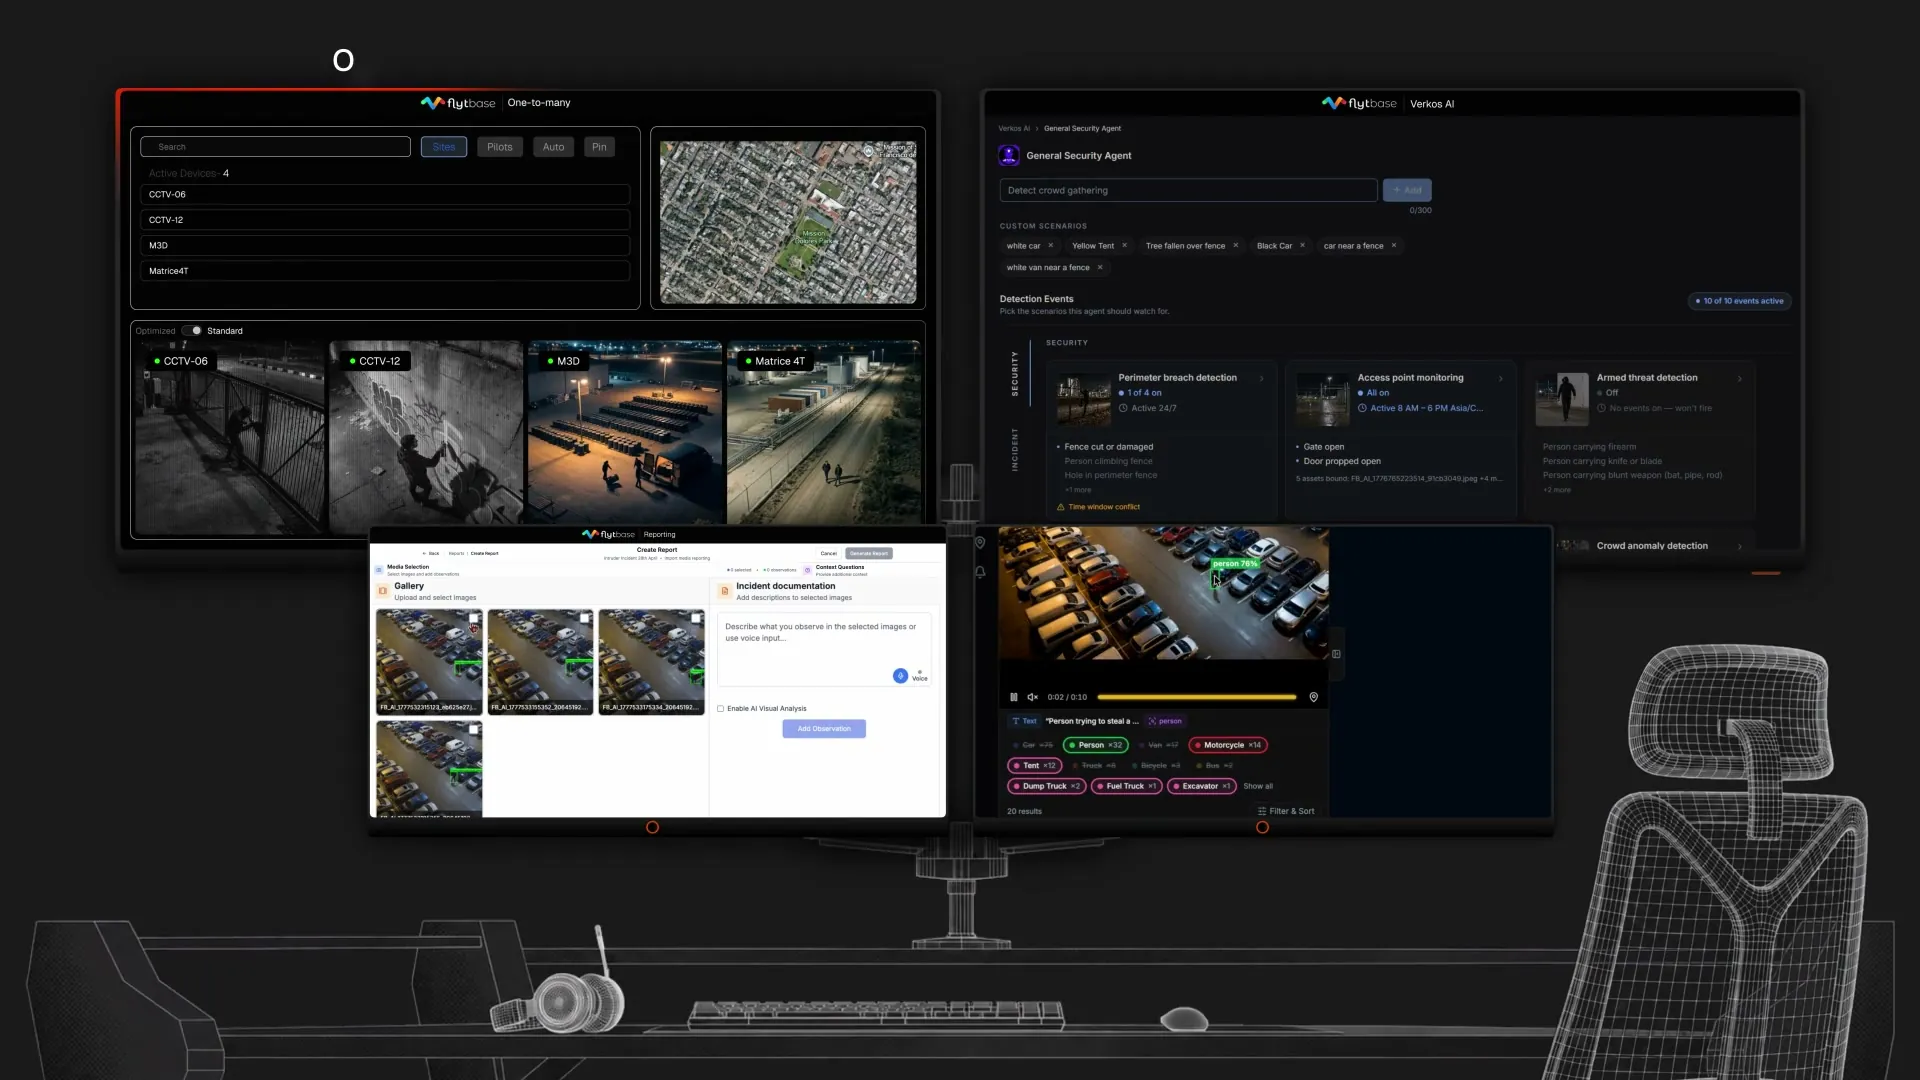Click Cancel in Create Report
The image size is (1920, 1080).
pyautogui.click(x=829, y=553)
